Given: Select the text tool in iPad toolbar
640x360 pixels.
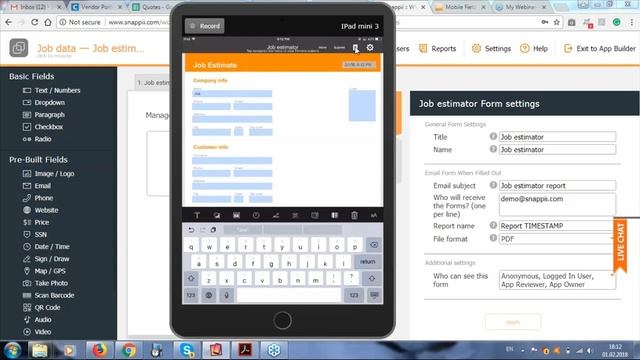Looking at the screenshot, I should (197, 215).
